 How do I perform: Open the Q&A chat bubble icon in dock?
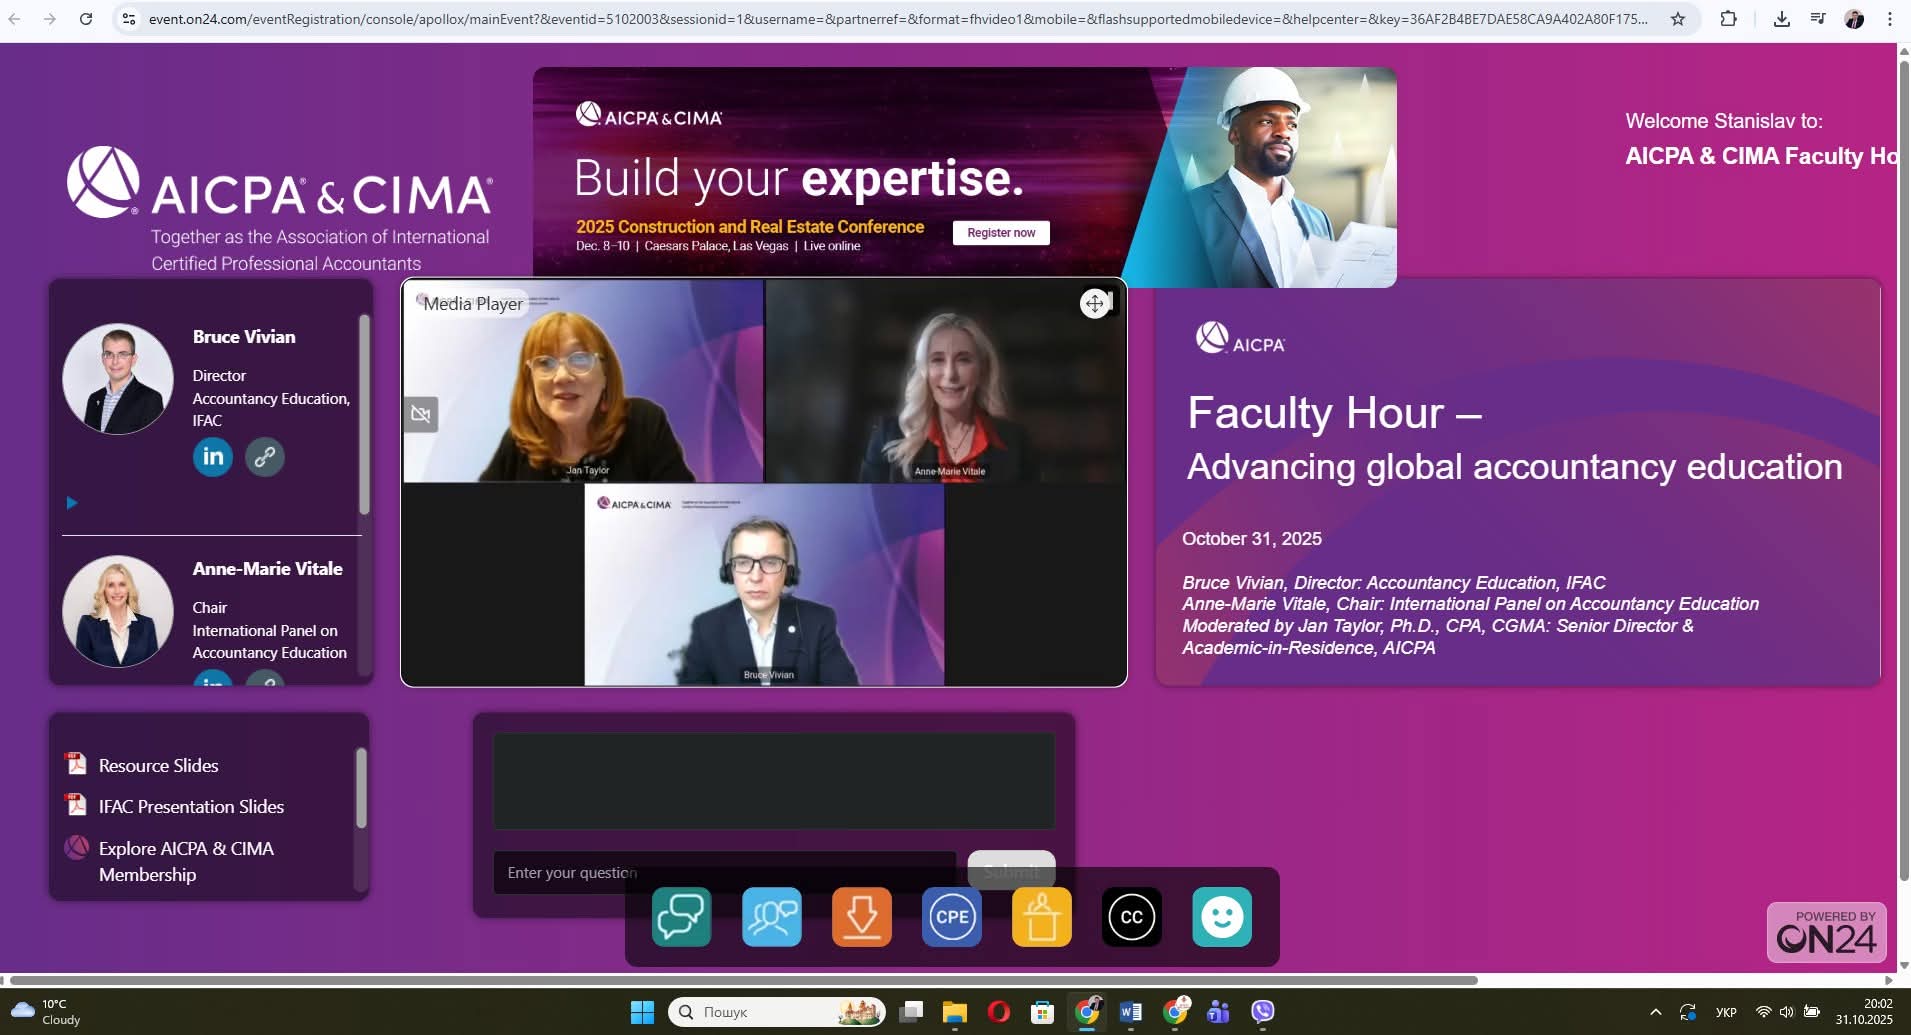(x=682, y=916)
